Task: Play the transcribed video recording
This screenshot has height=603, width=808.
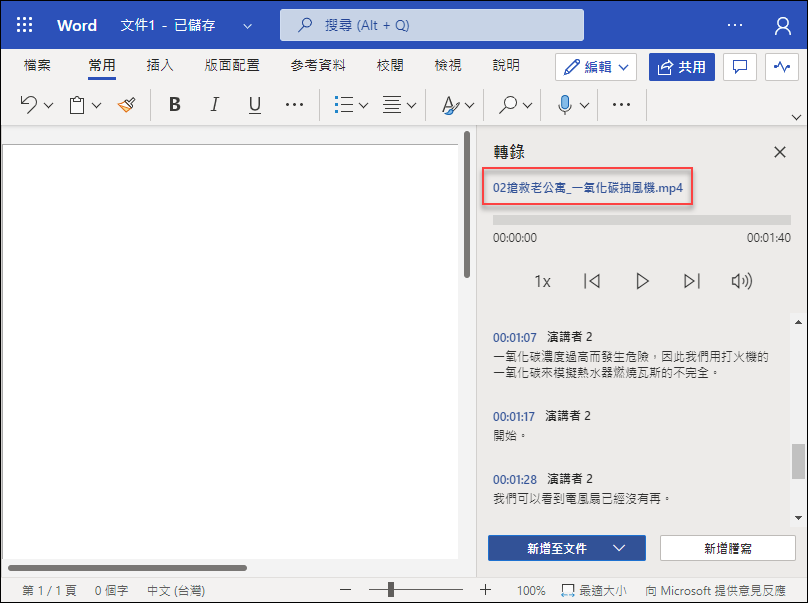Action: click(642, 281)
